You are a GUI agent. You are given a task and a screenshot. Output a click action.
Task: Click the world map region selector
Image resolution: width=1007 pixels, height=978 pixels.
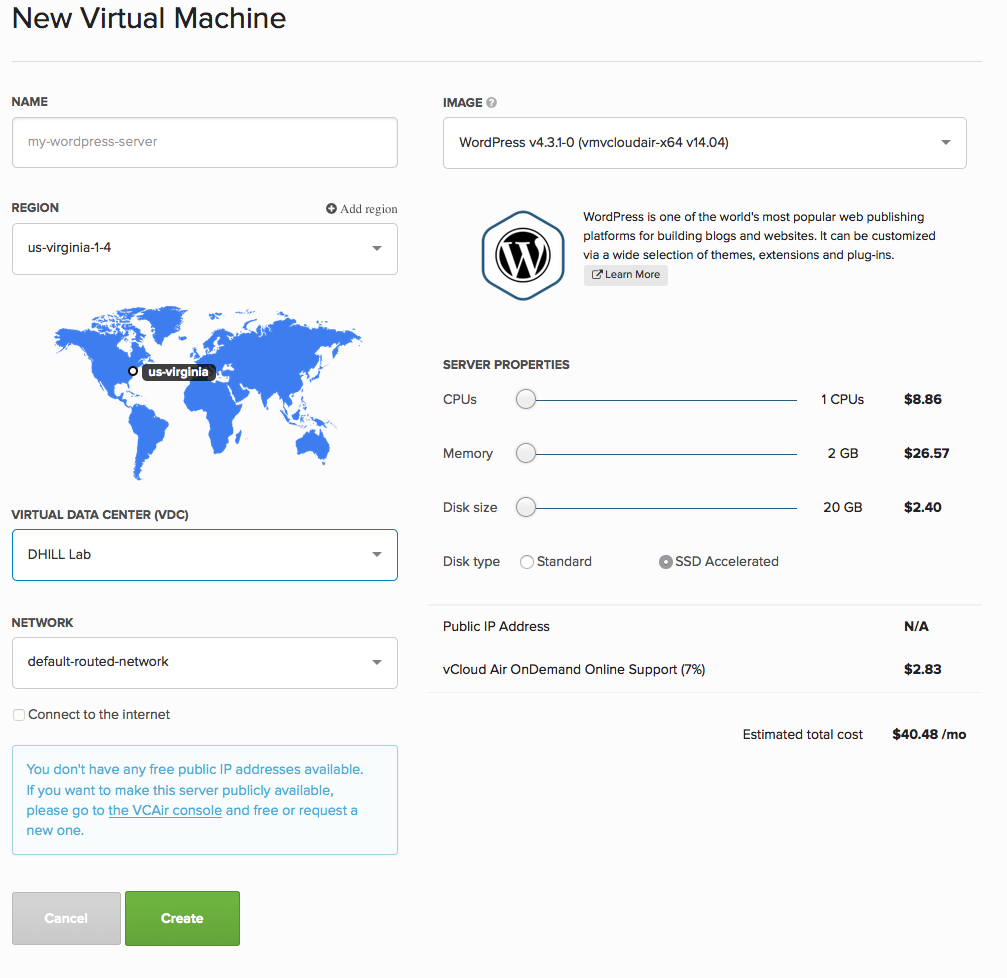pos(207,392)
